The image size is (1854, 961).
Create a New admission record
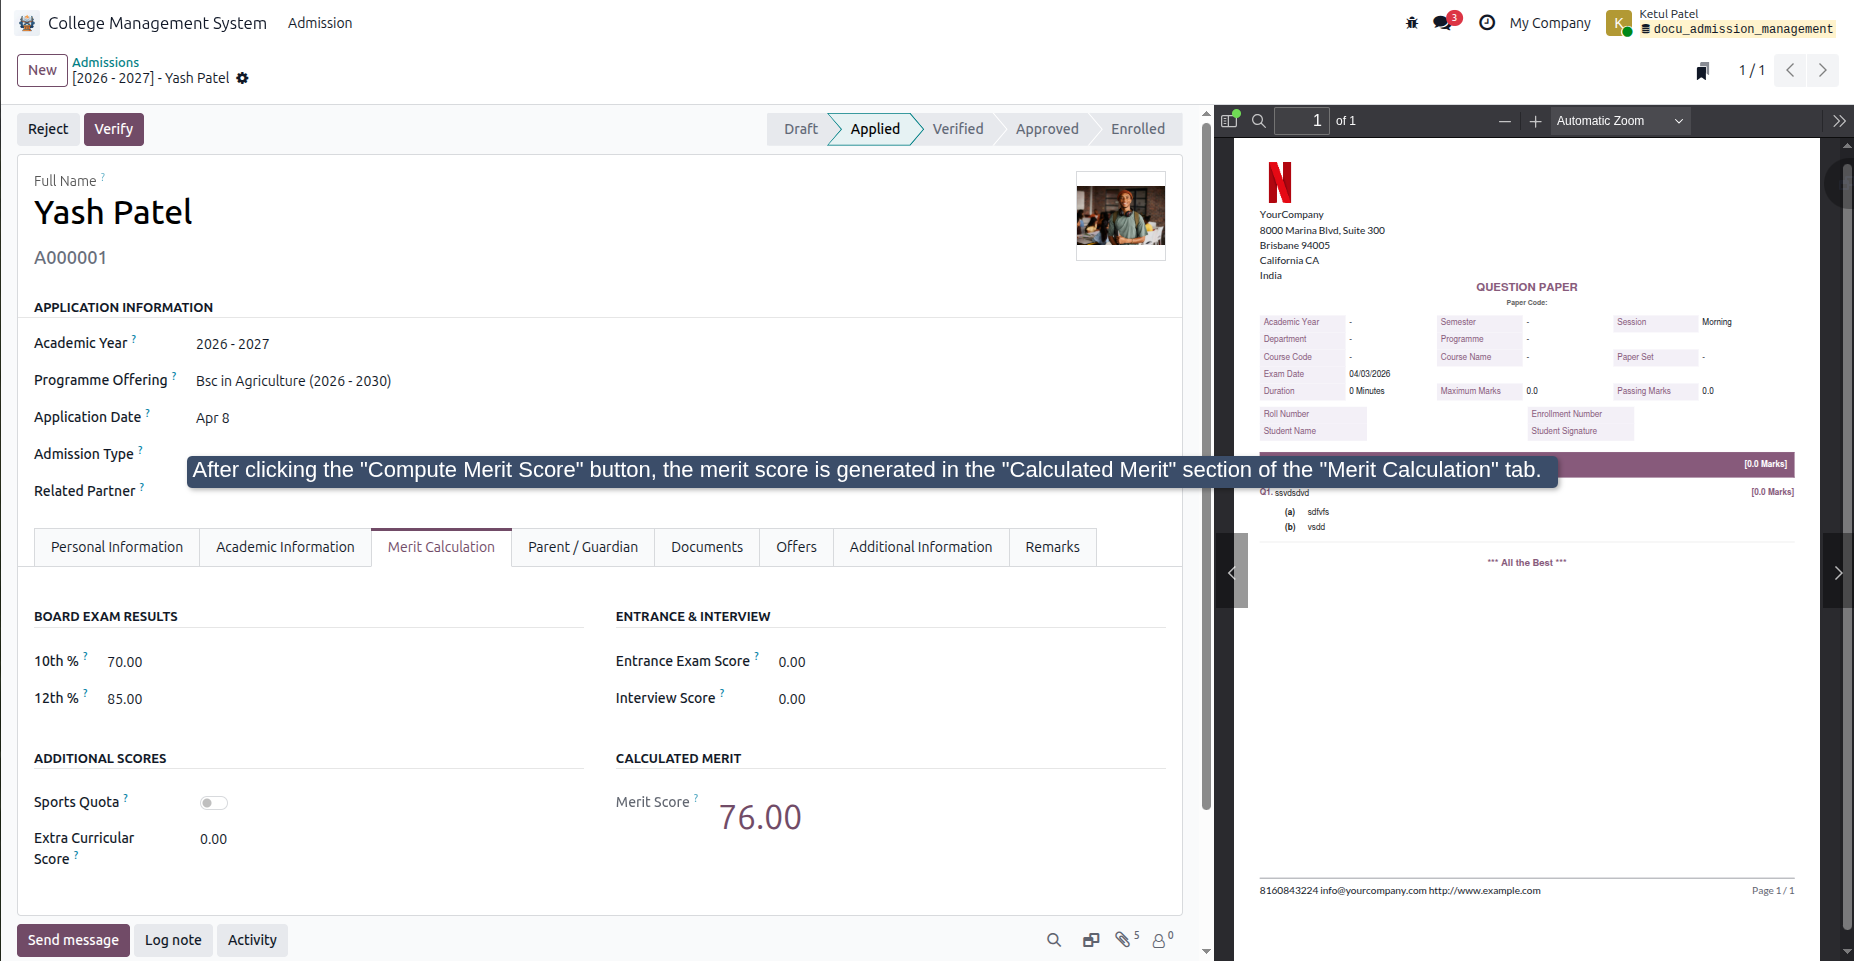[42, 70]
